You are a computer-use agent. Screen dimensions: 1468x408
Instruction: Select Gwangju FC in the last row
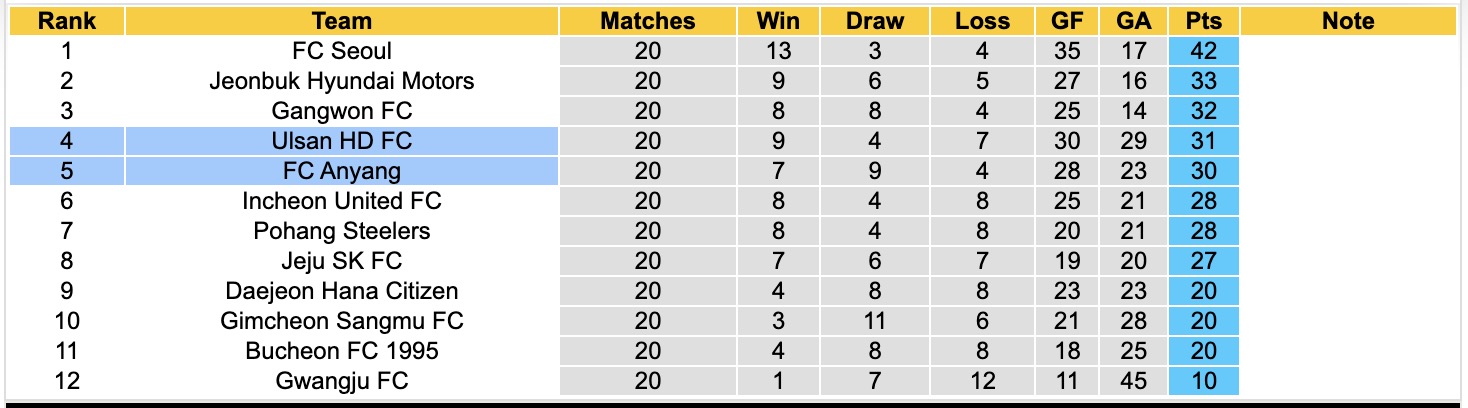point(342,381)
